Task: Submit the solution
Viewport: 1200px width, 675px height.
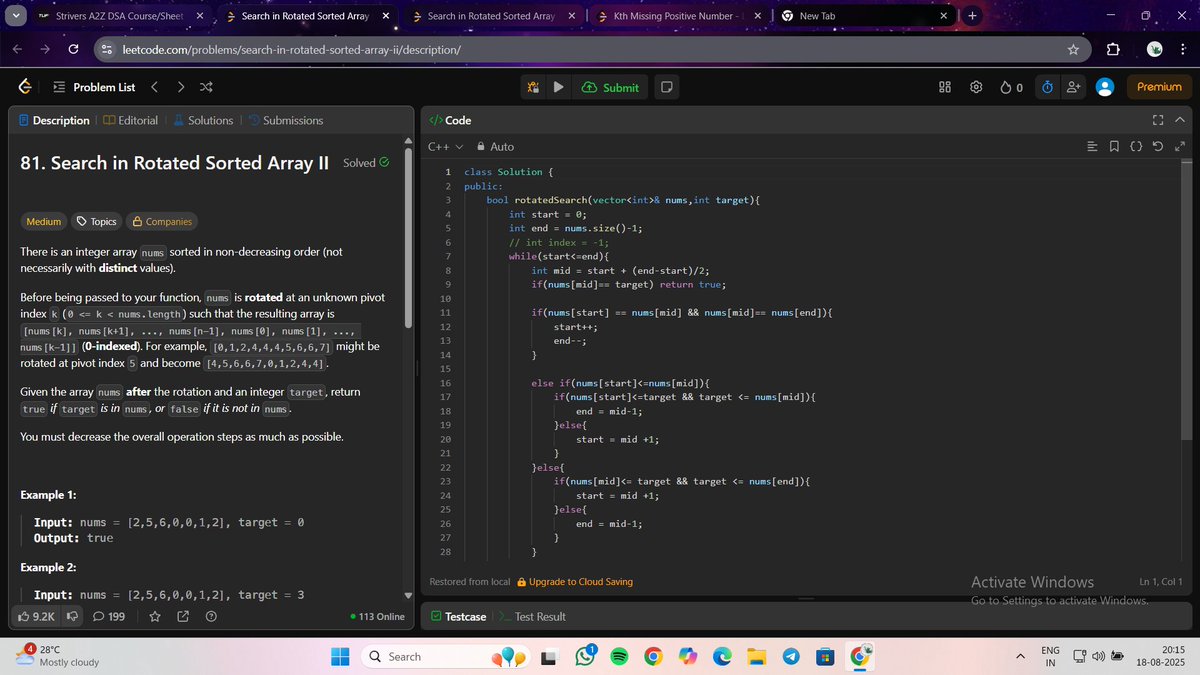Action: click(609, 87)
